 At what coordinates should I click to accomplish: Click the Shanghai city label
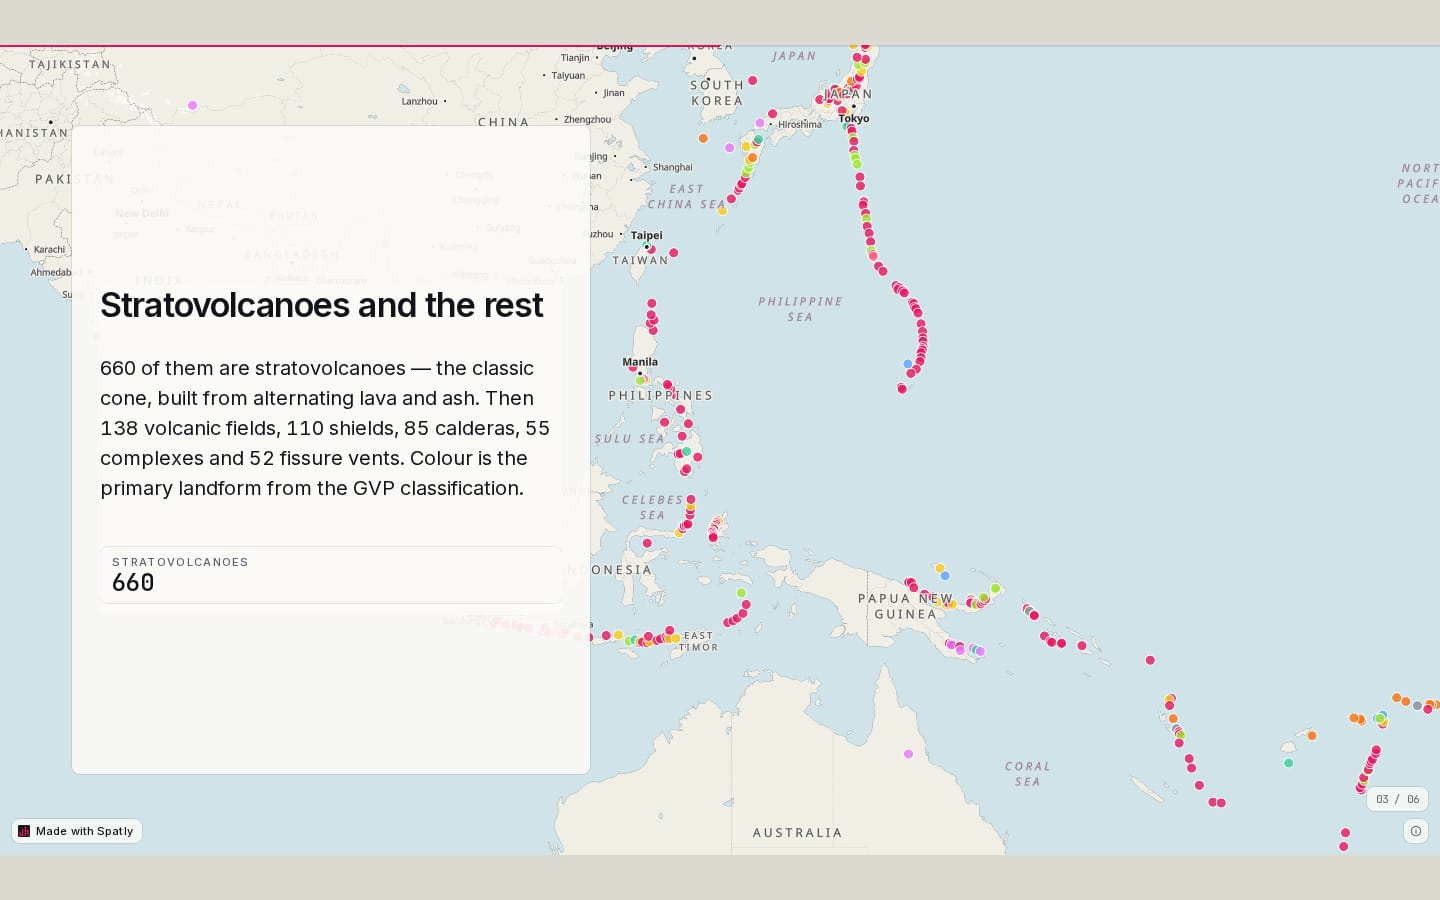click(672, 167)
